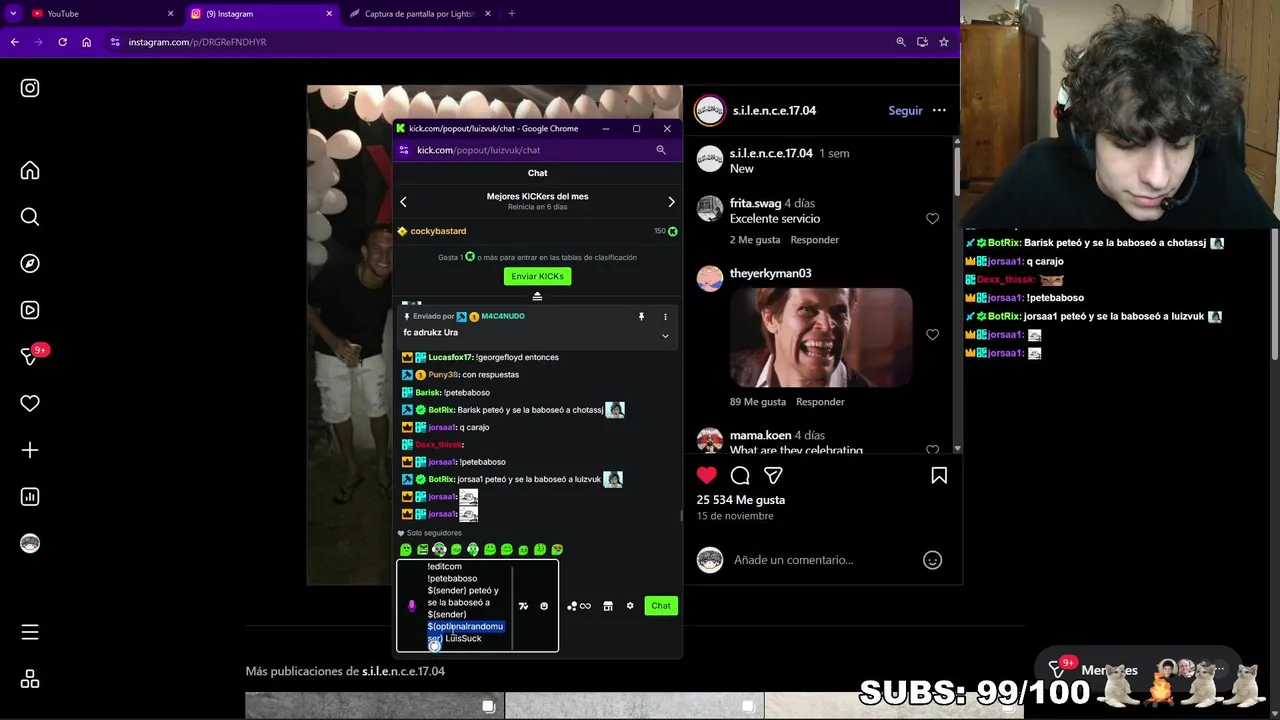Click the comment bubble icon under post

click(x=740, y=476)
